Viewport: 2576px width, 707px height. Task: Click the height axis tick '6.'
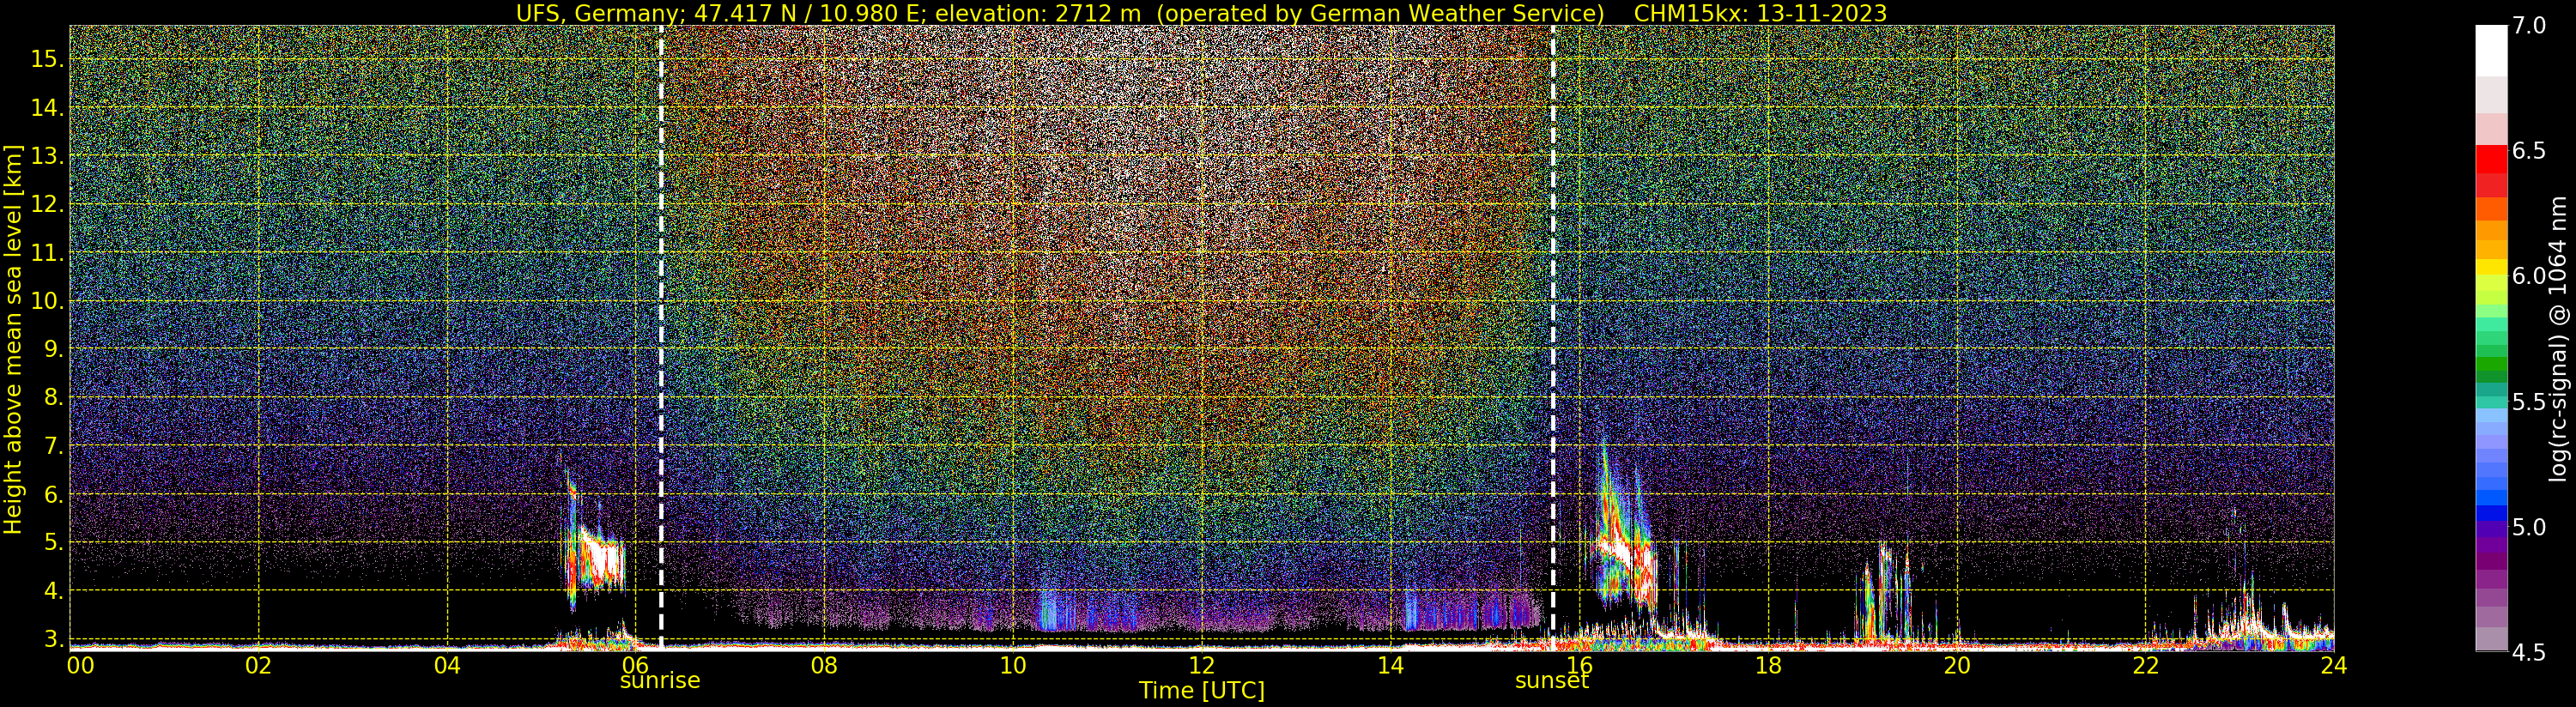pos(53,494)
